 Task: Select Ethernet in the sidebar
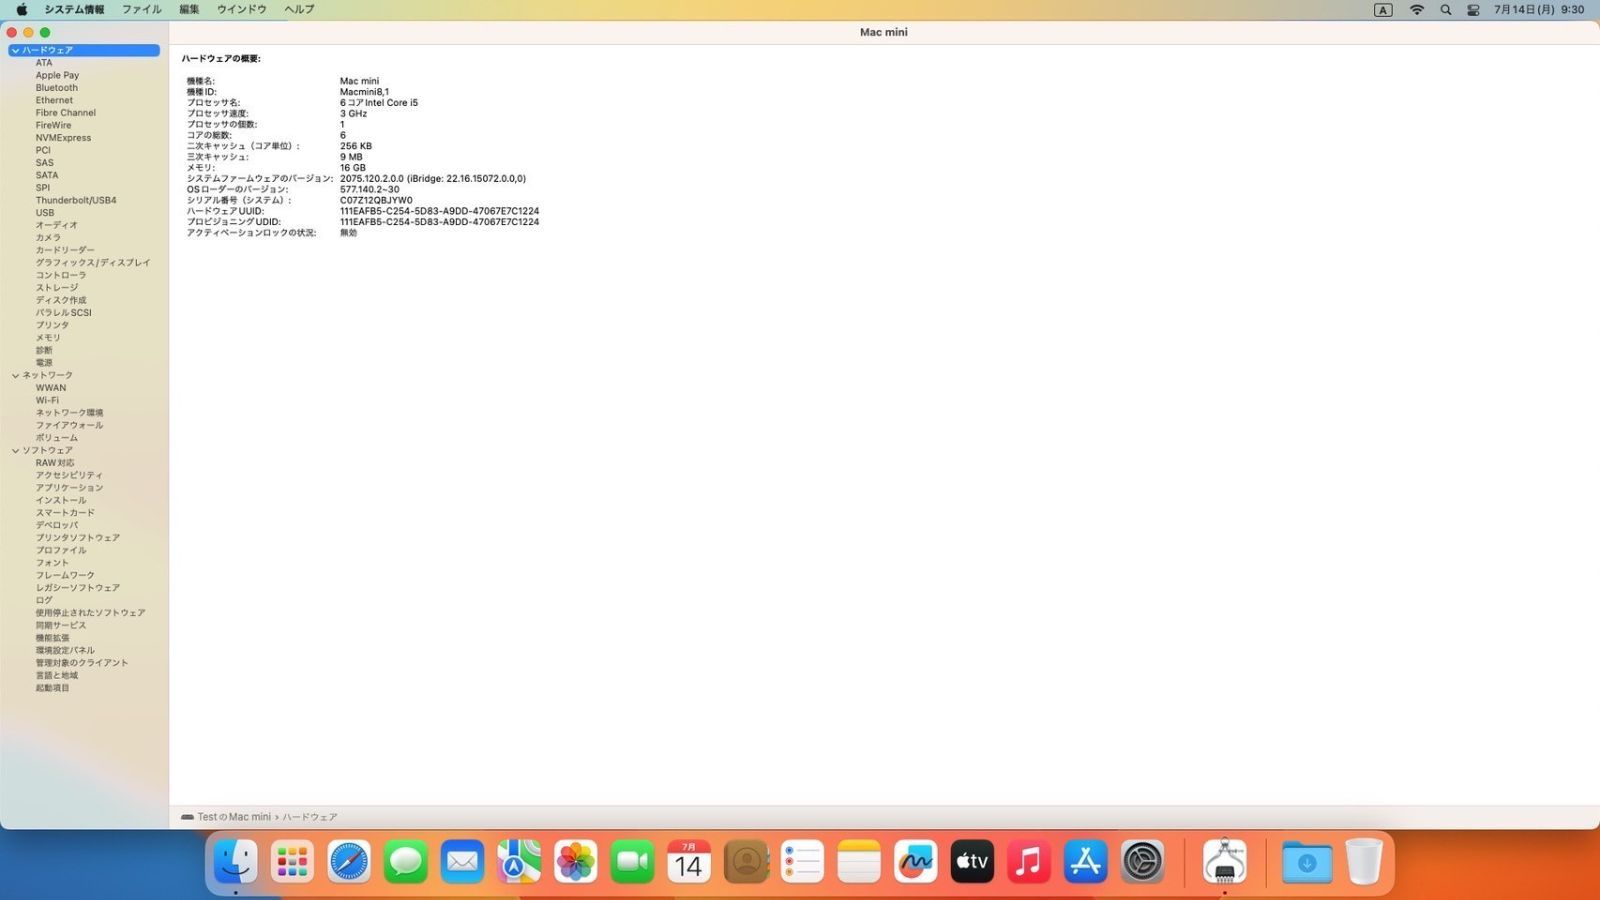pyautogui.click(x=54, y=100)
